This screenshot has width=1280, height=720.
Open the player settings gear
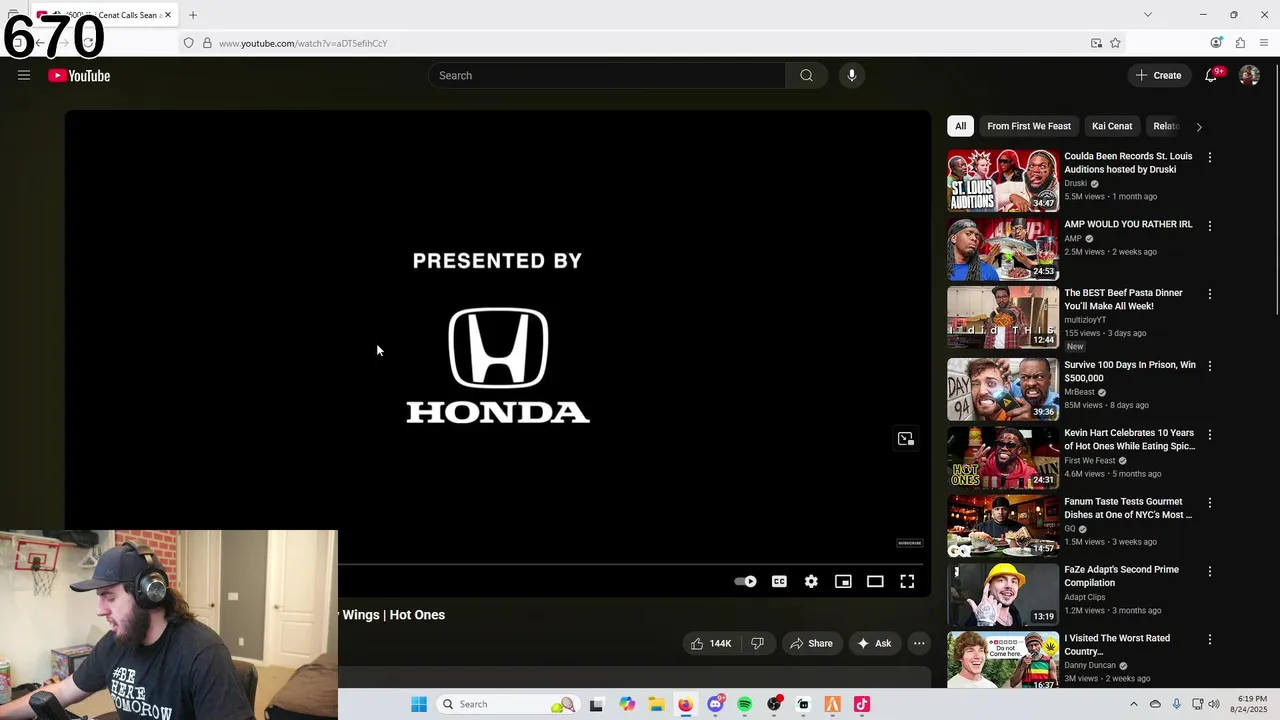point(811,581)
